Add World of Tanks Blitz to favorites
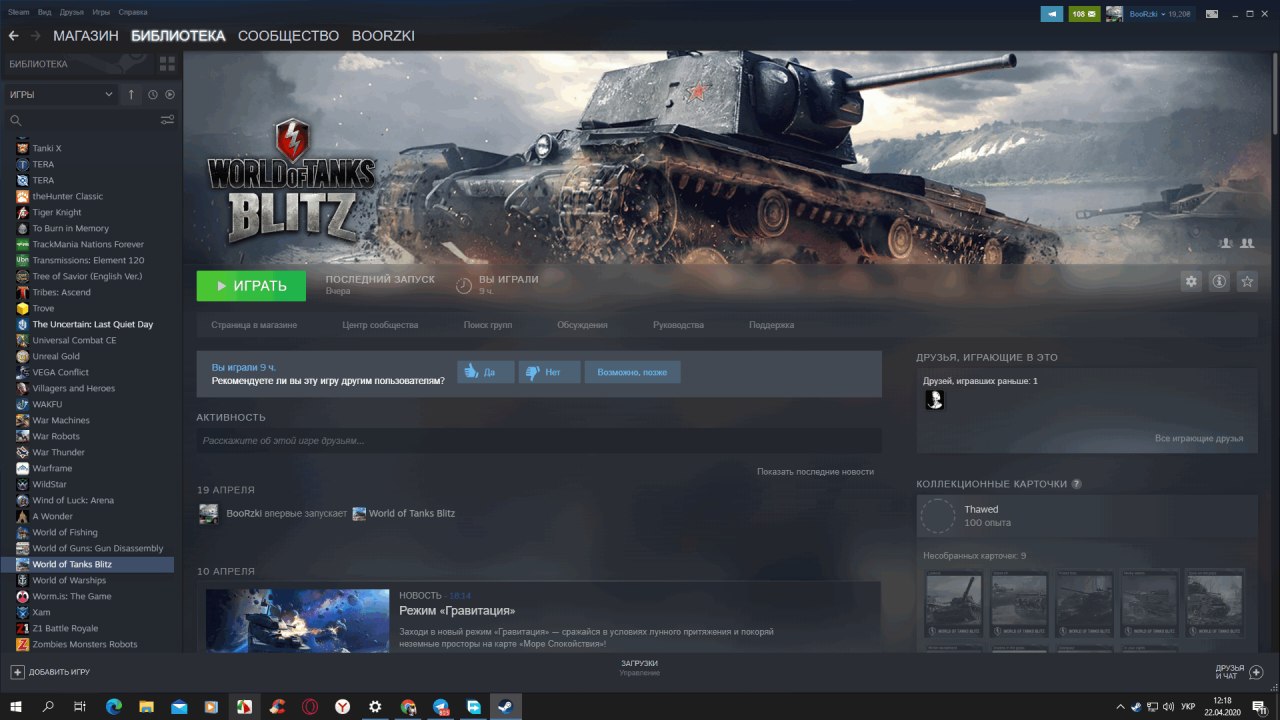Image resolution: width=1280 pixels, height=720 pixels. coord(1247,282)
